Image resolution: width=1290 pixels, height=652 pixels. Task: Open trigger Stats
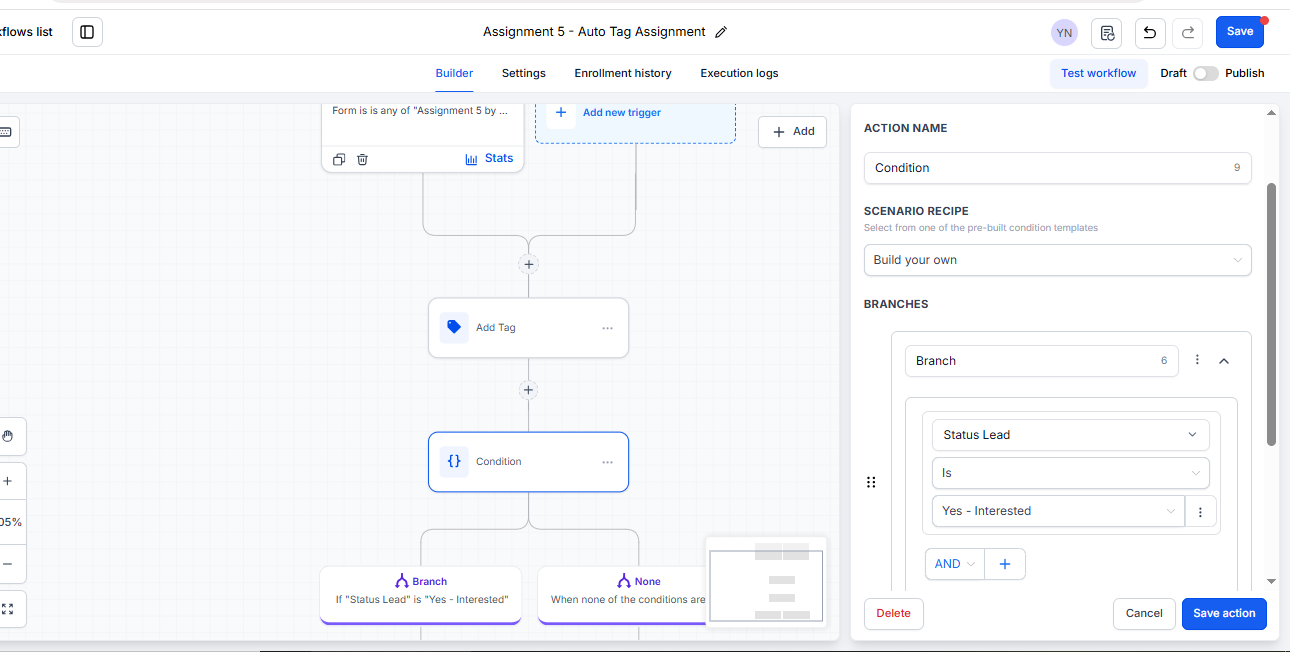pos(489,159)
